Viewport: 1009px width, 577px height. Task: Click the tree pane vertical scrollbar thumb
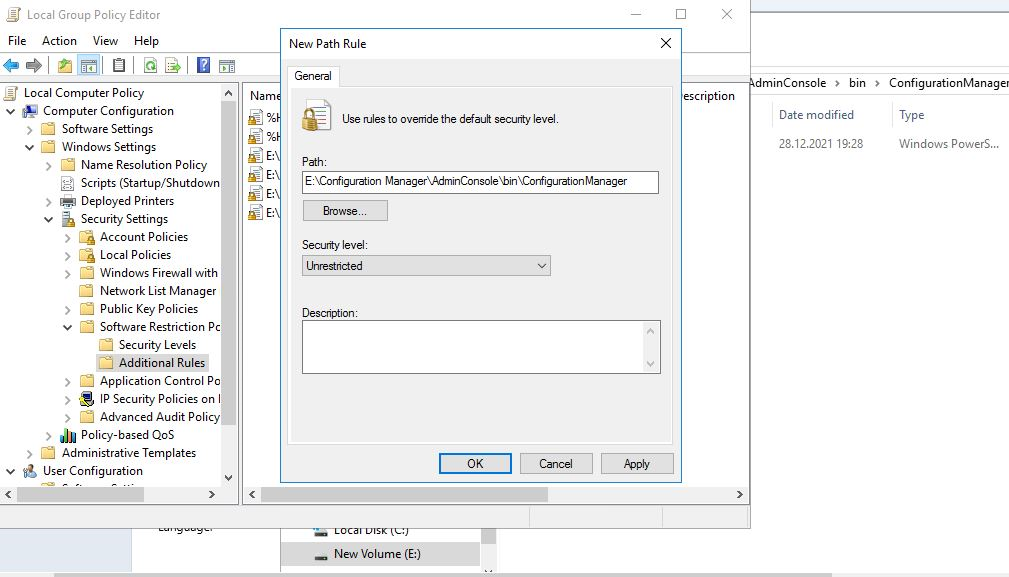[228, 264]
